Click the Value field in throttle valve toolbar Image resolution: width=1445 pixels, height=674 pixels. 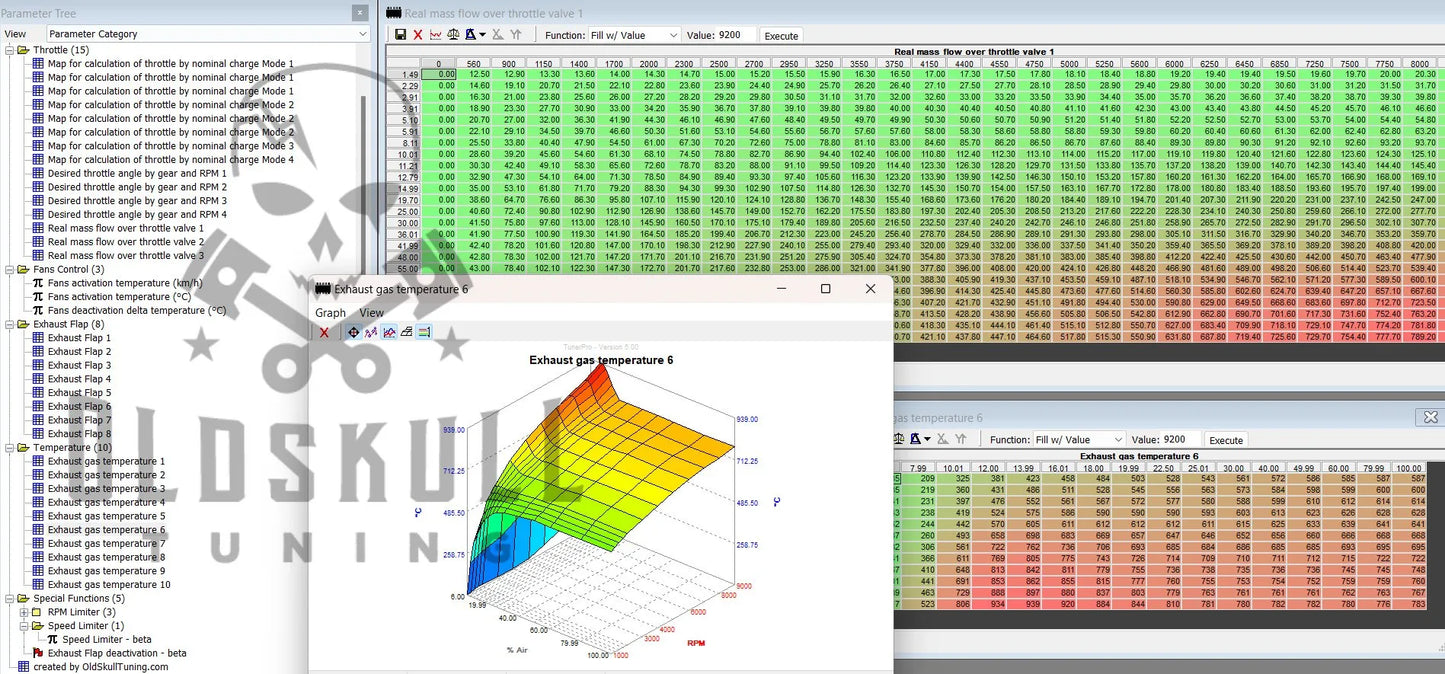point(736,35)
